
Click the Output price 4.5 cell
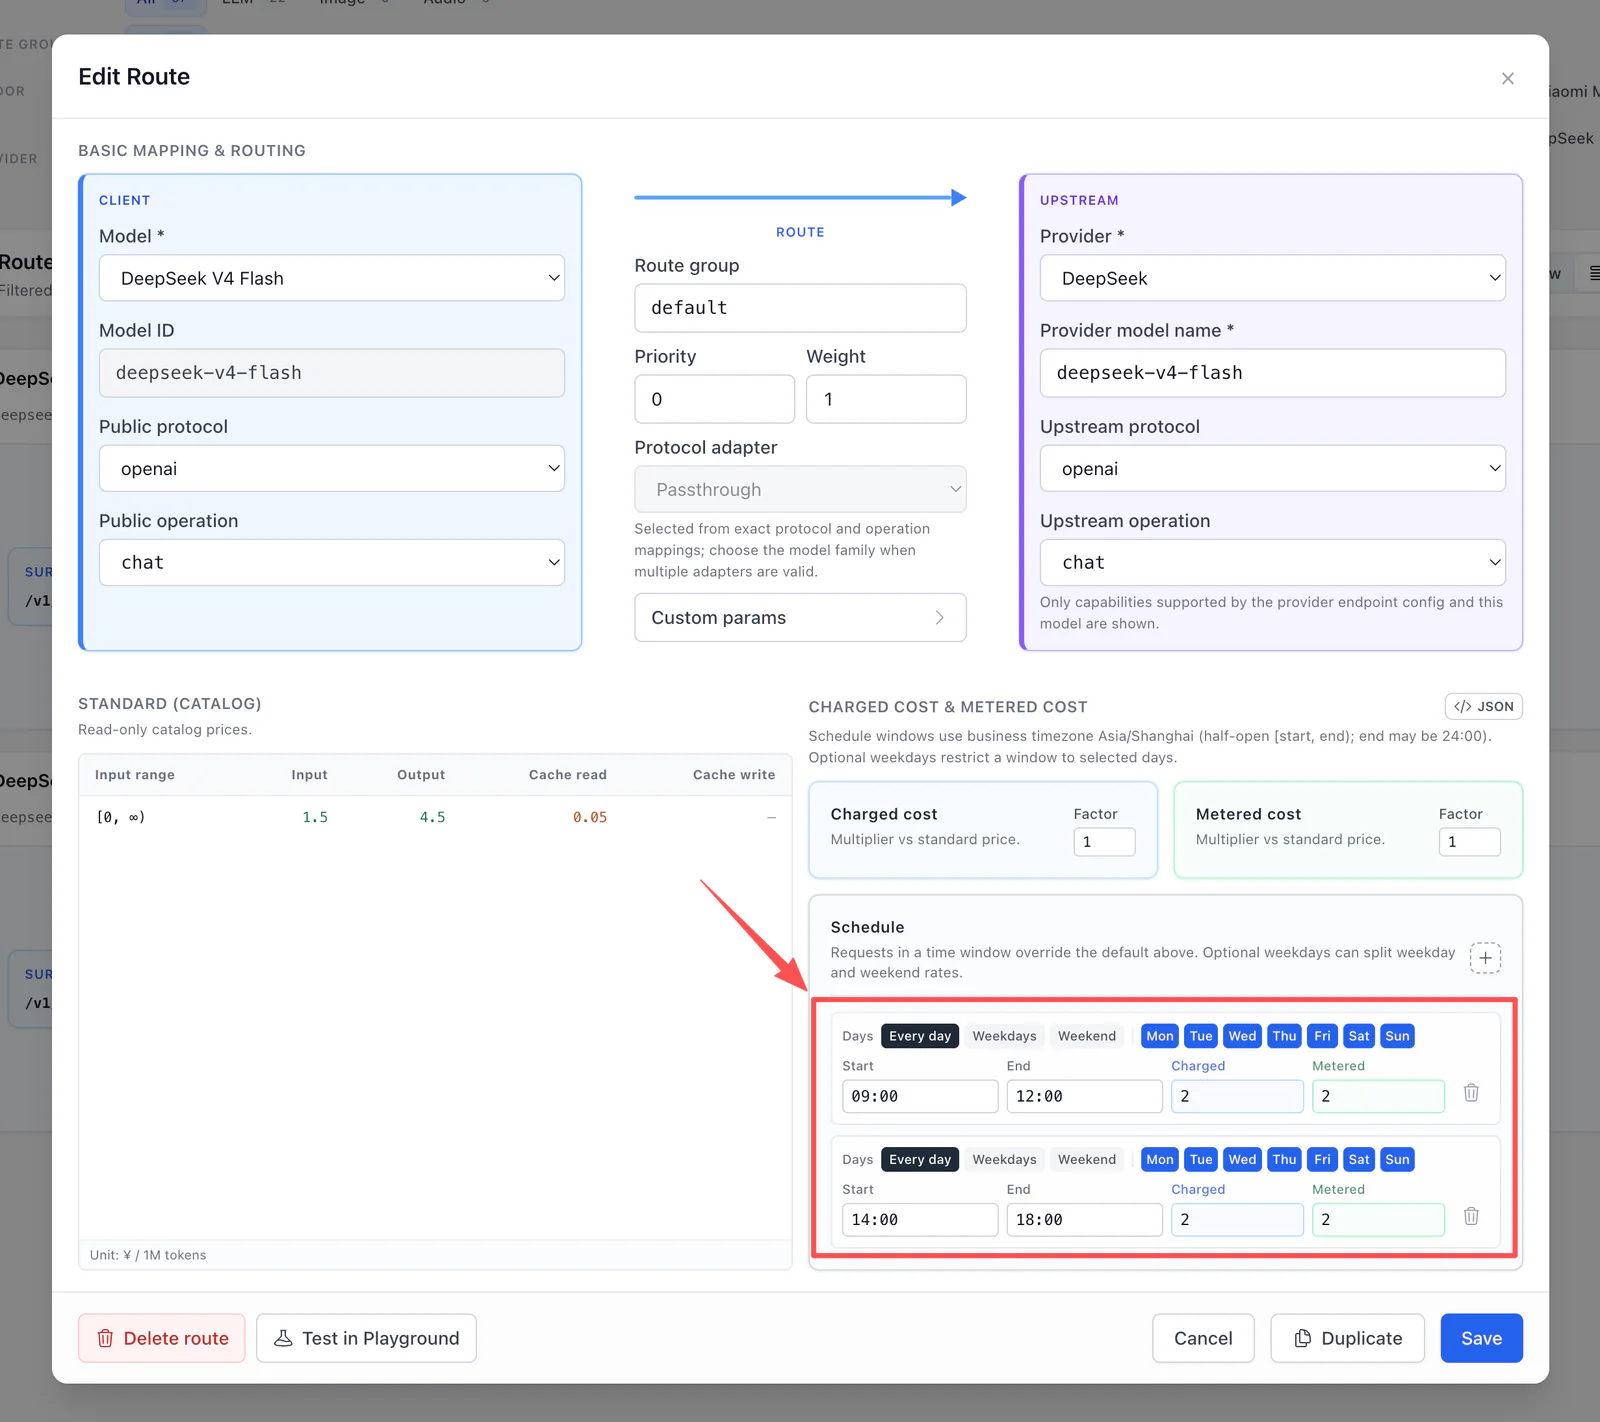(x=432, y=817)
